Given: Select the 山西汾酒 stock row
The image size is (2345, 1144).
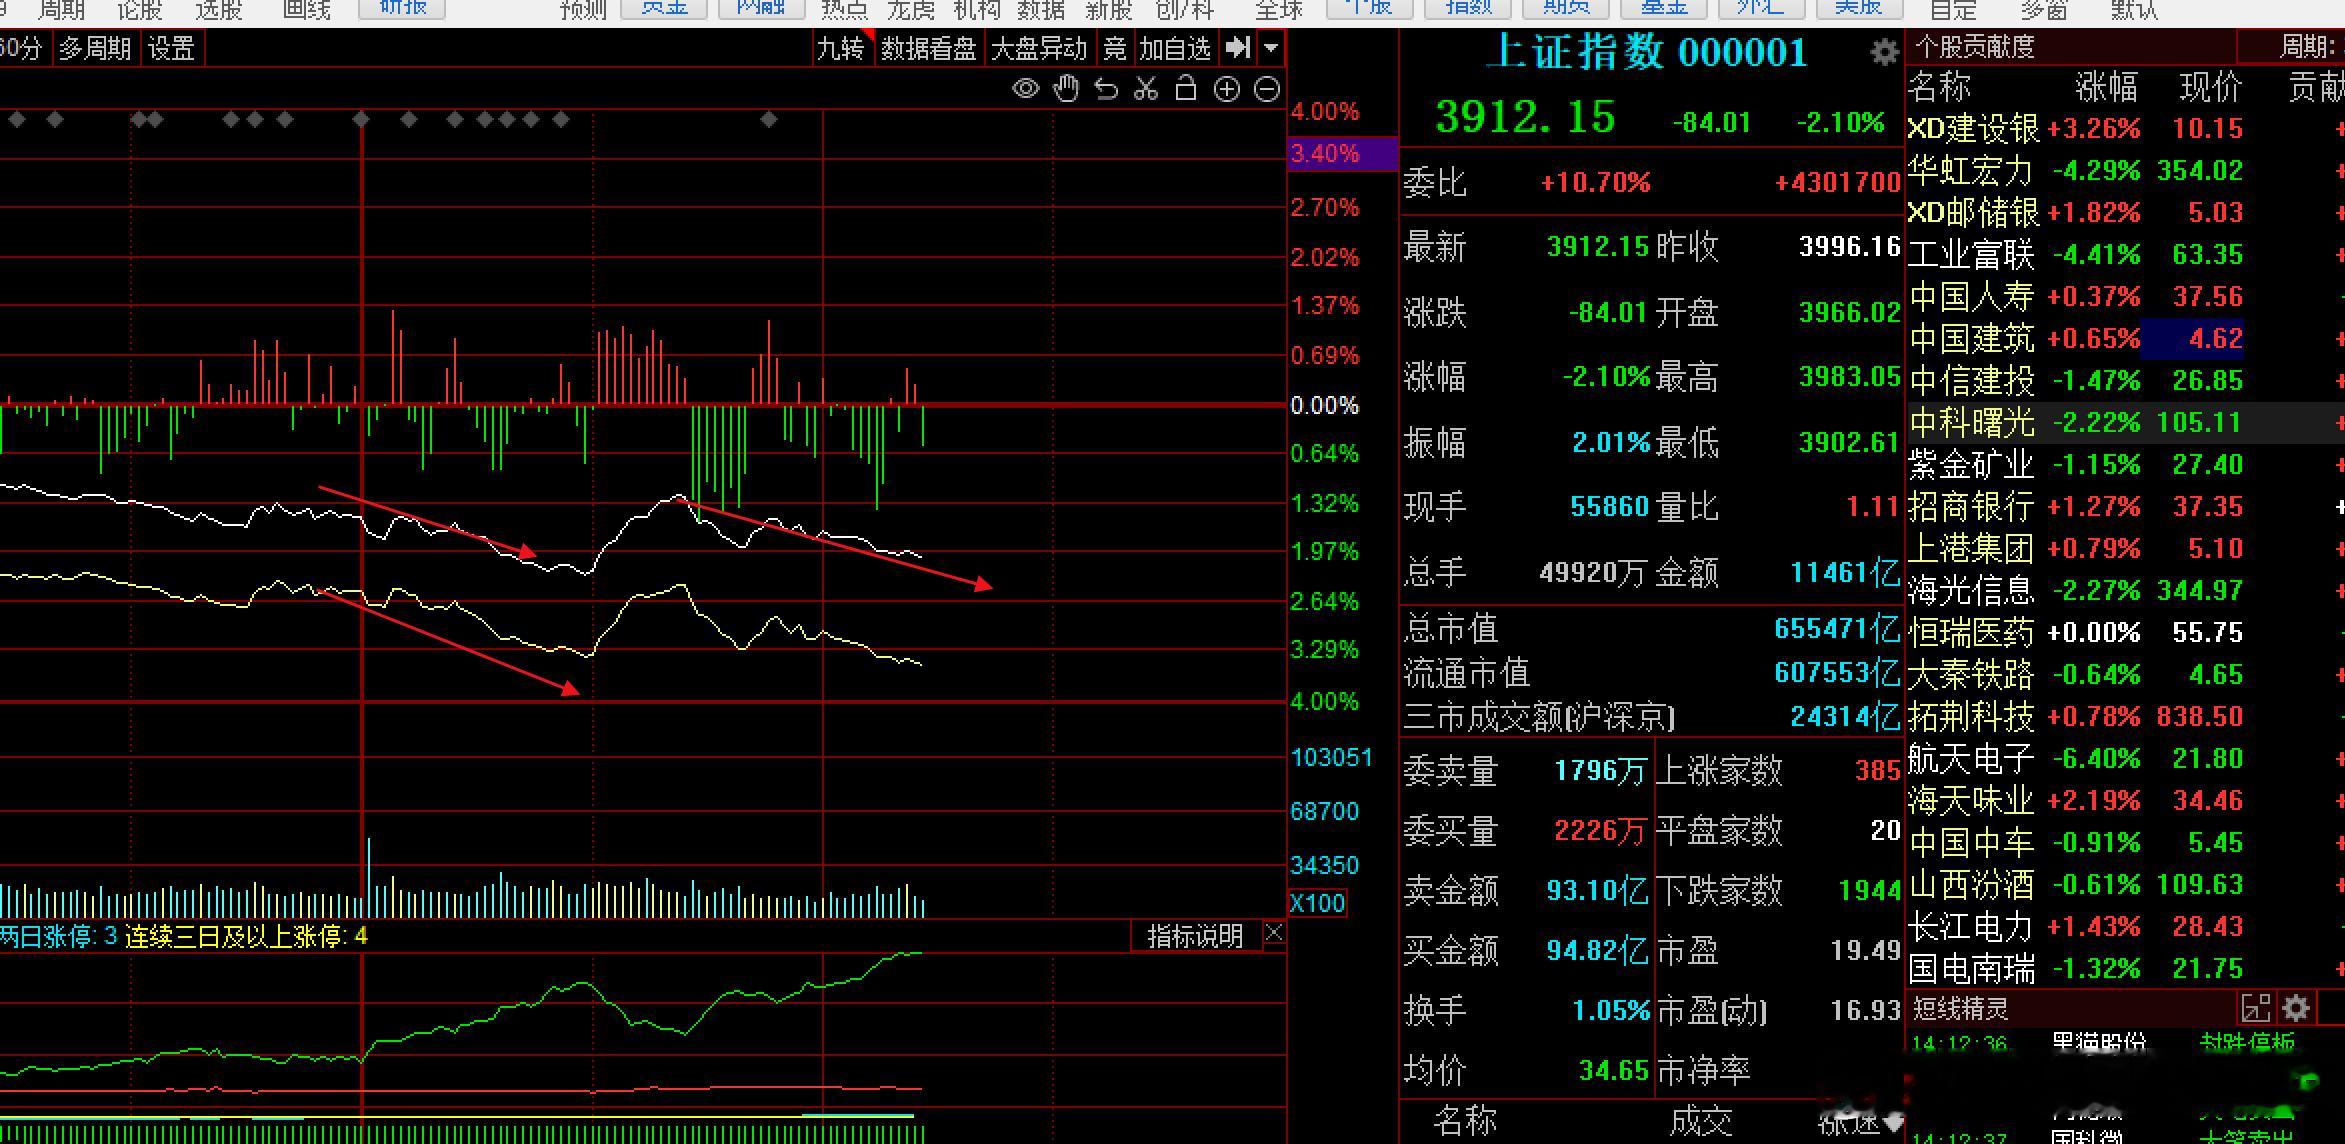Looking at the screenshot, I should pyautogui.click(x=2125, y=884).
